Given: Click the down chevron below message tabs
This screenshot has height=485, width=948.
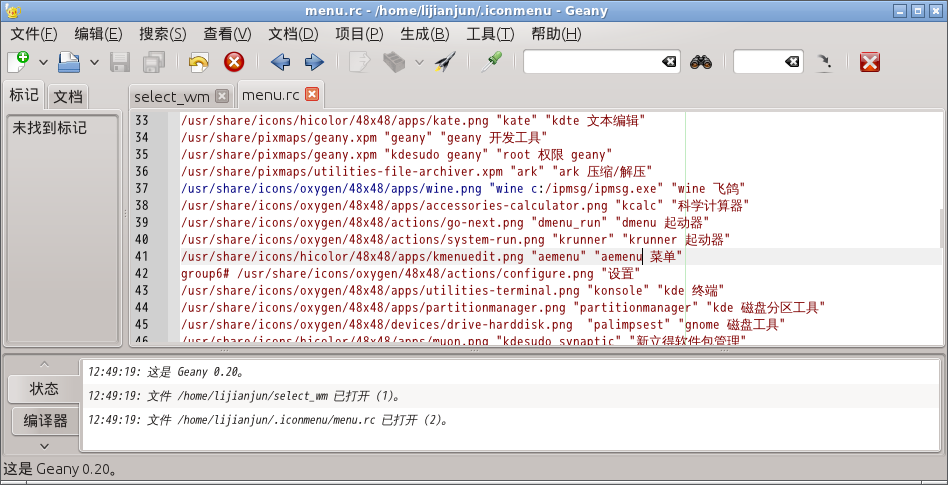Looking at the screenshot, I should point(44,446).
